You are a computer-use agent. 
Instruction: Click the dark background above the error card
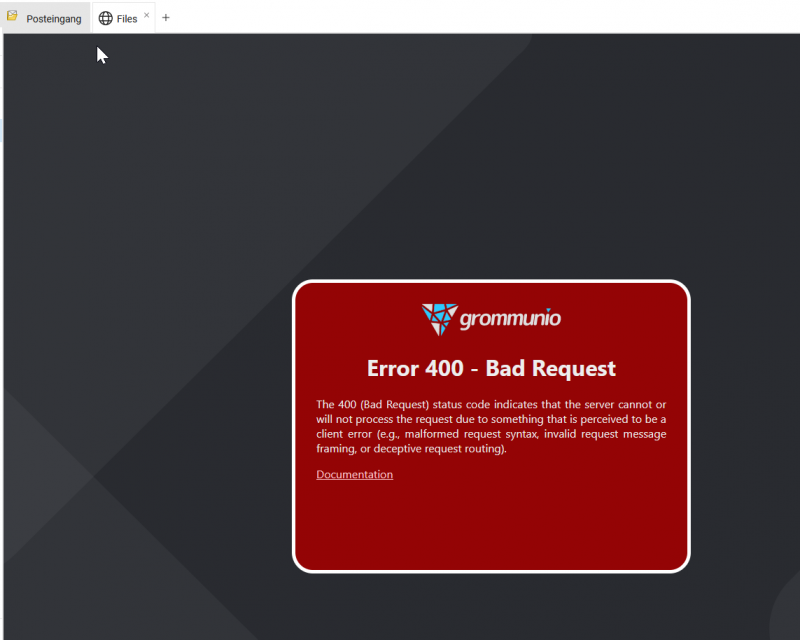pos(490,160)
